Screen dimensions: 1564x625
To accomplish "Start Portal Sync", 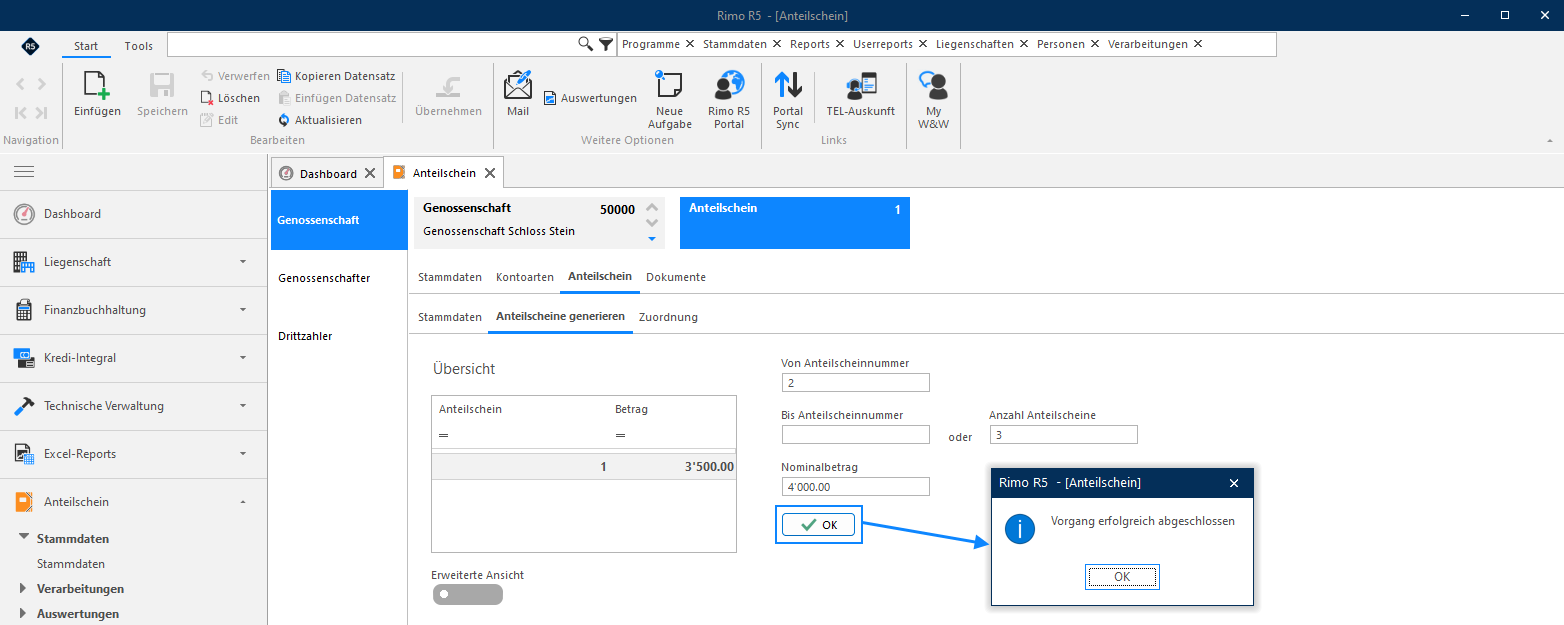I will (x=788, y=100).
